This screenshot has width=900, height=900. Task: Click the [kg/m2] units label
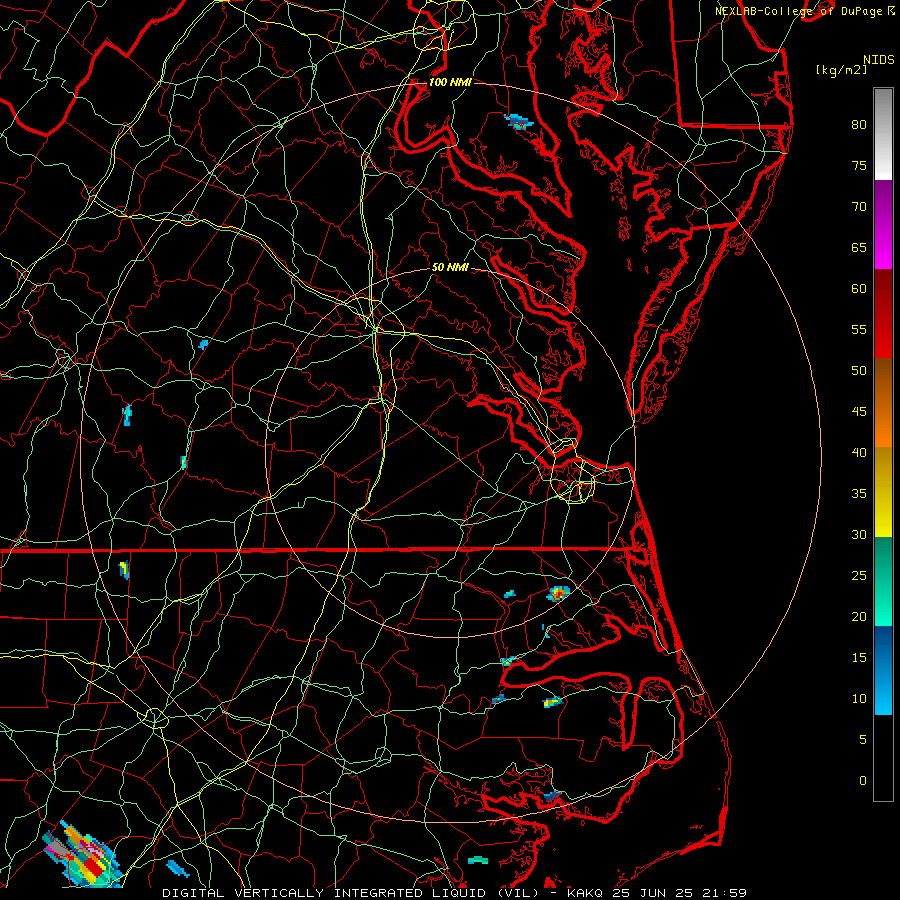pyautogui.click(x=841, y=70)
